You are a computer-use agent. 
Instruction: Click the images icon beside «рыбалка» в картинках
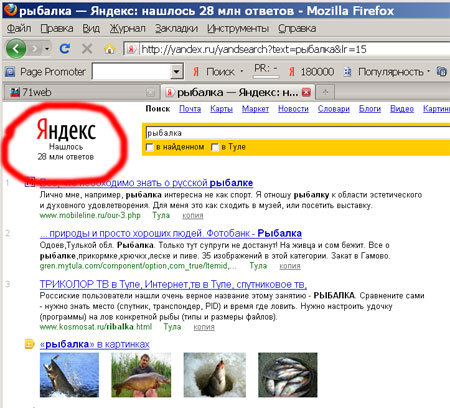pos(30,344)
